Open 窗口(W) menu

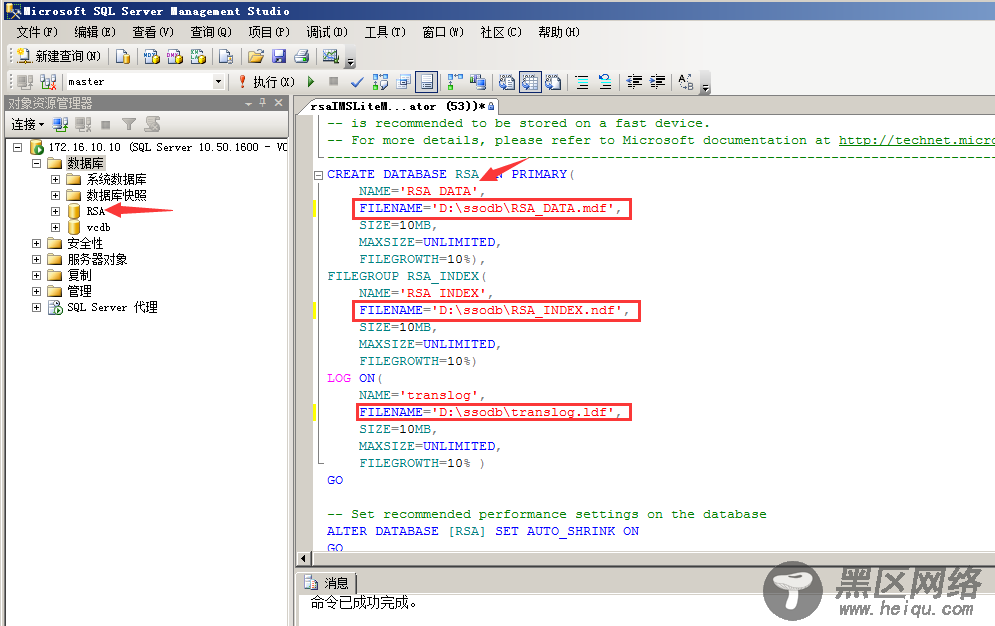443,32
